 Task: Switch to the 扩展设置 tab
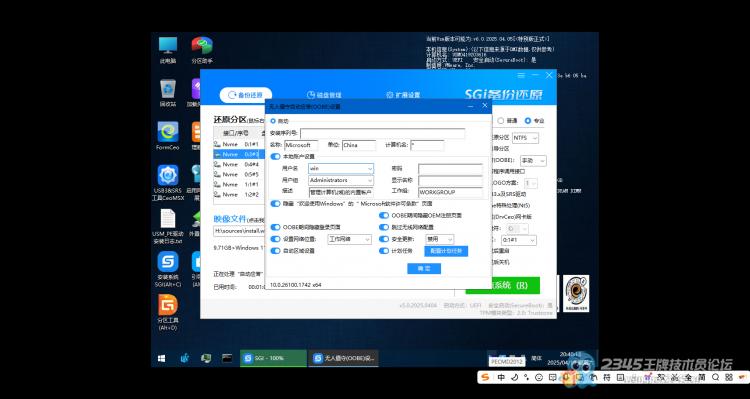click(403, 95)
